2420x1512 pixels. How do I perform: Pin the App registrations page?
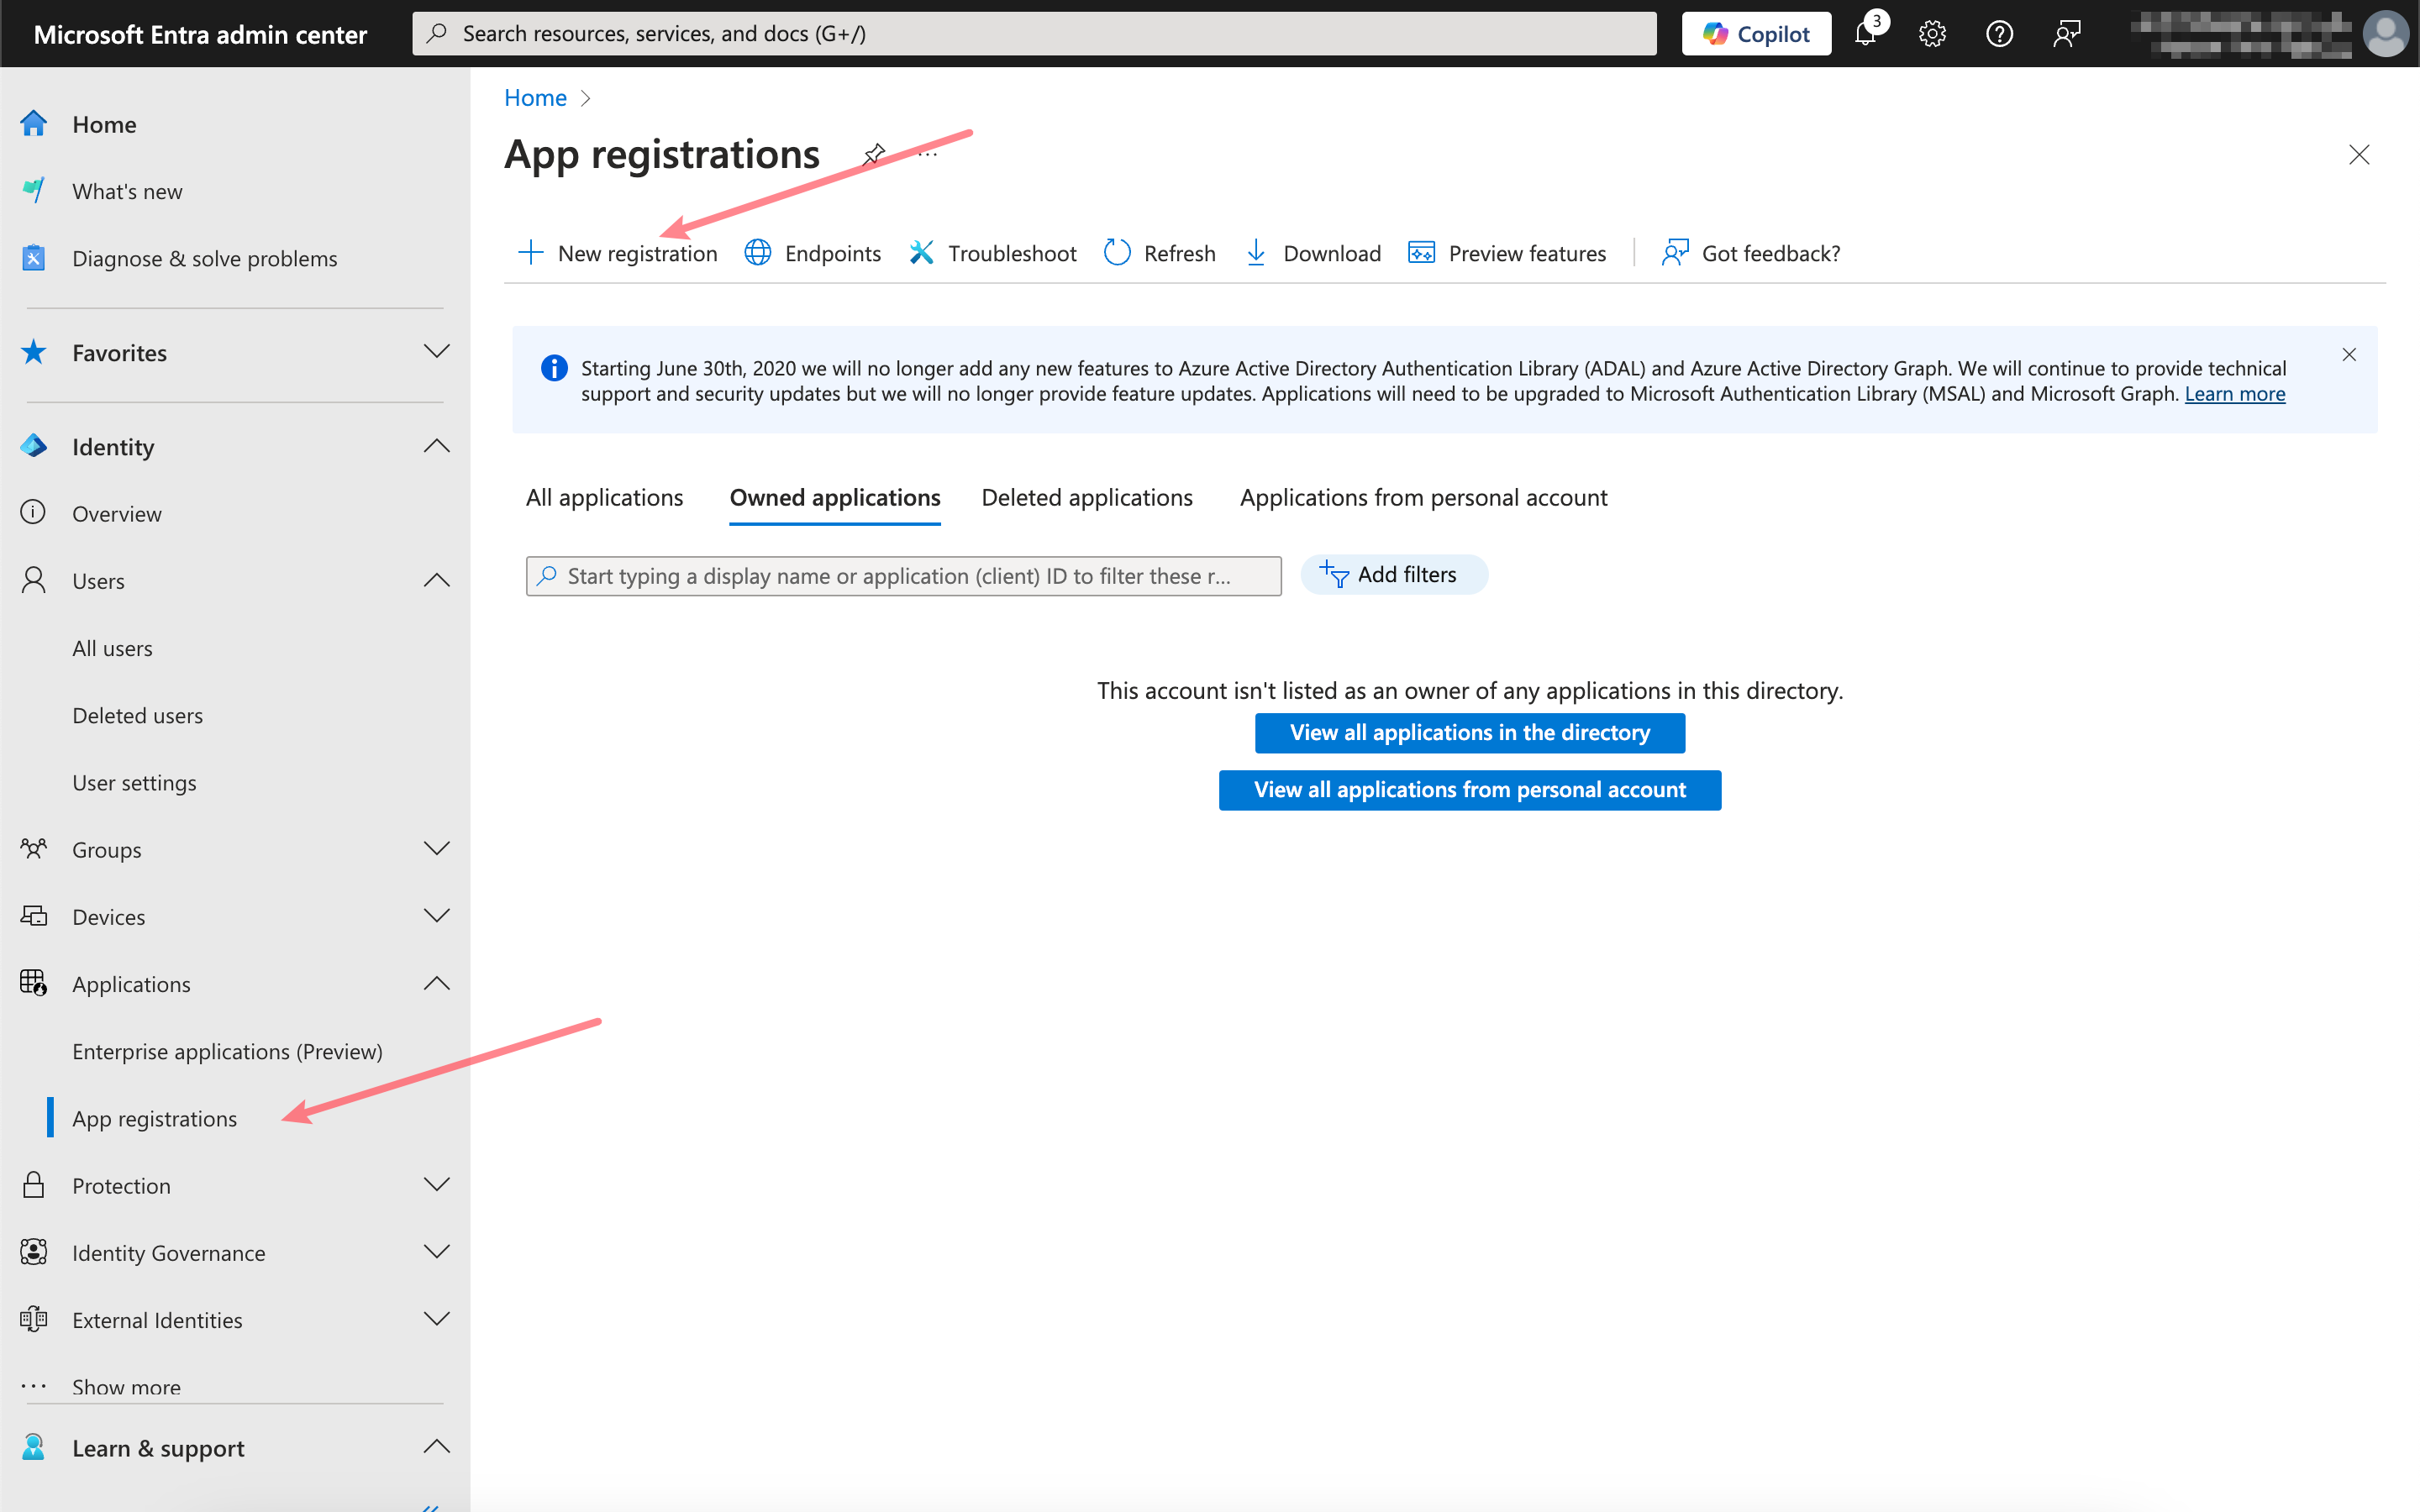874,154
